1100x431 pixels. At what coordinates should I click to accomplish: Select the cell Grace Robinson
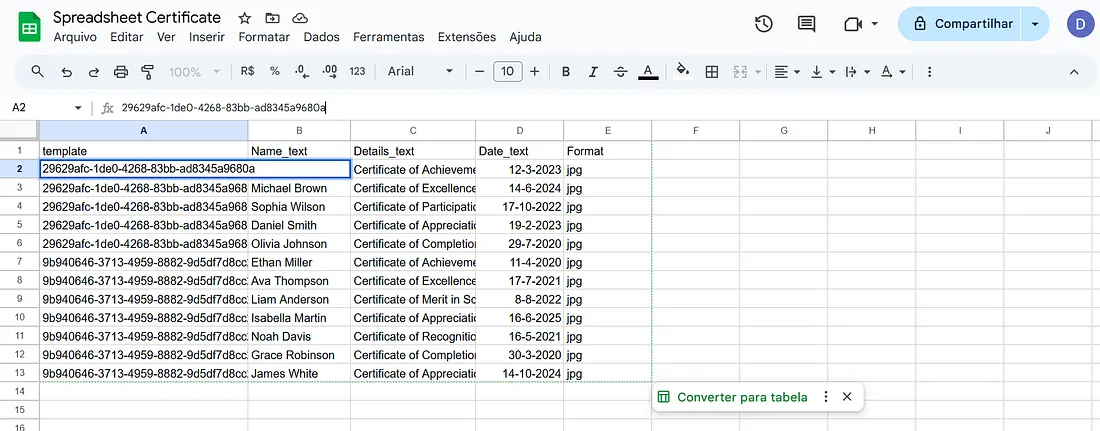point(299,355)
